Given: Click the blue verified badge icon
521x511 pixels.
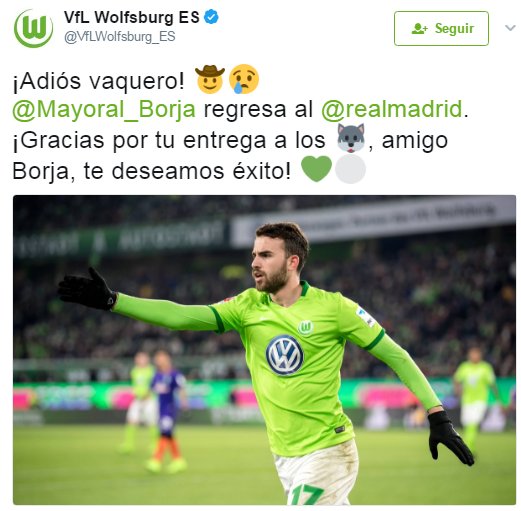Looking at the screenshot, I should click(211, 17).
